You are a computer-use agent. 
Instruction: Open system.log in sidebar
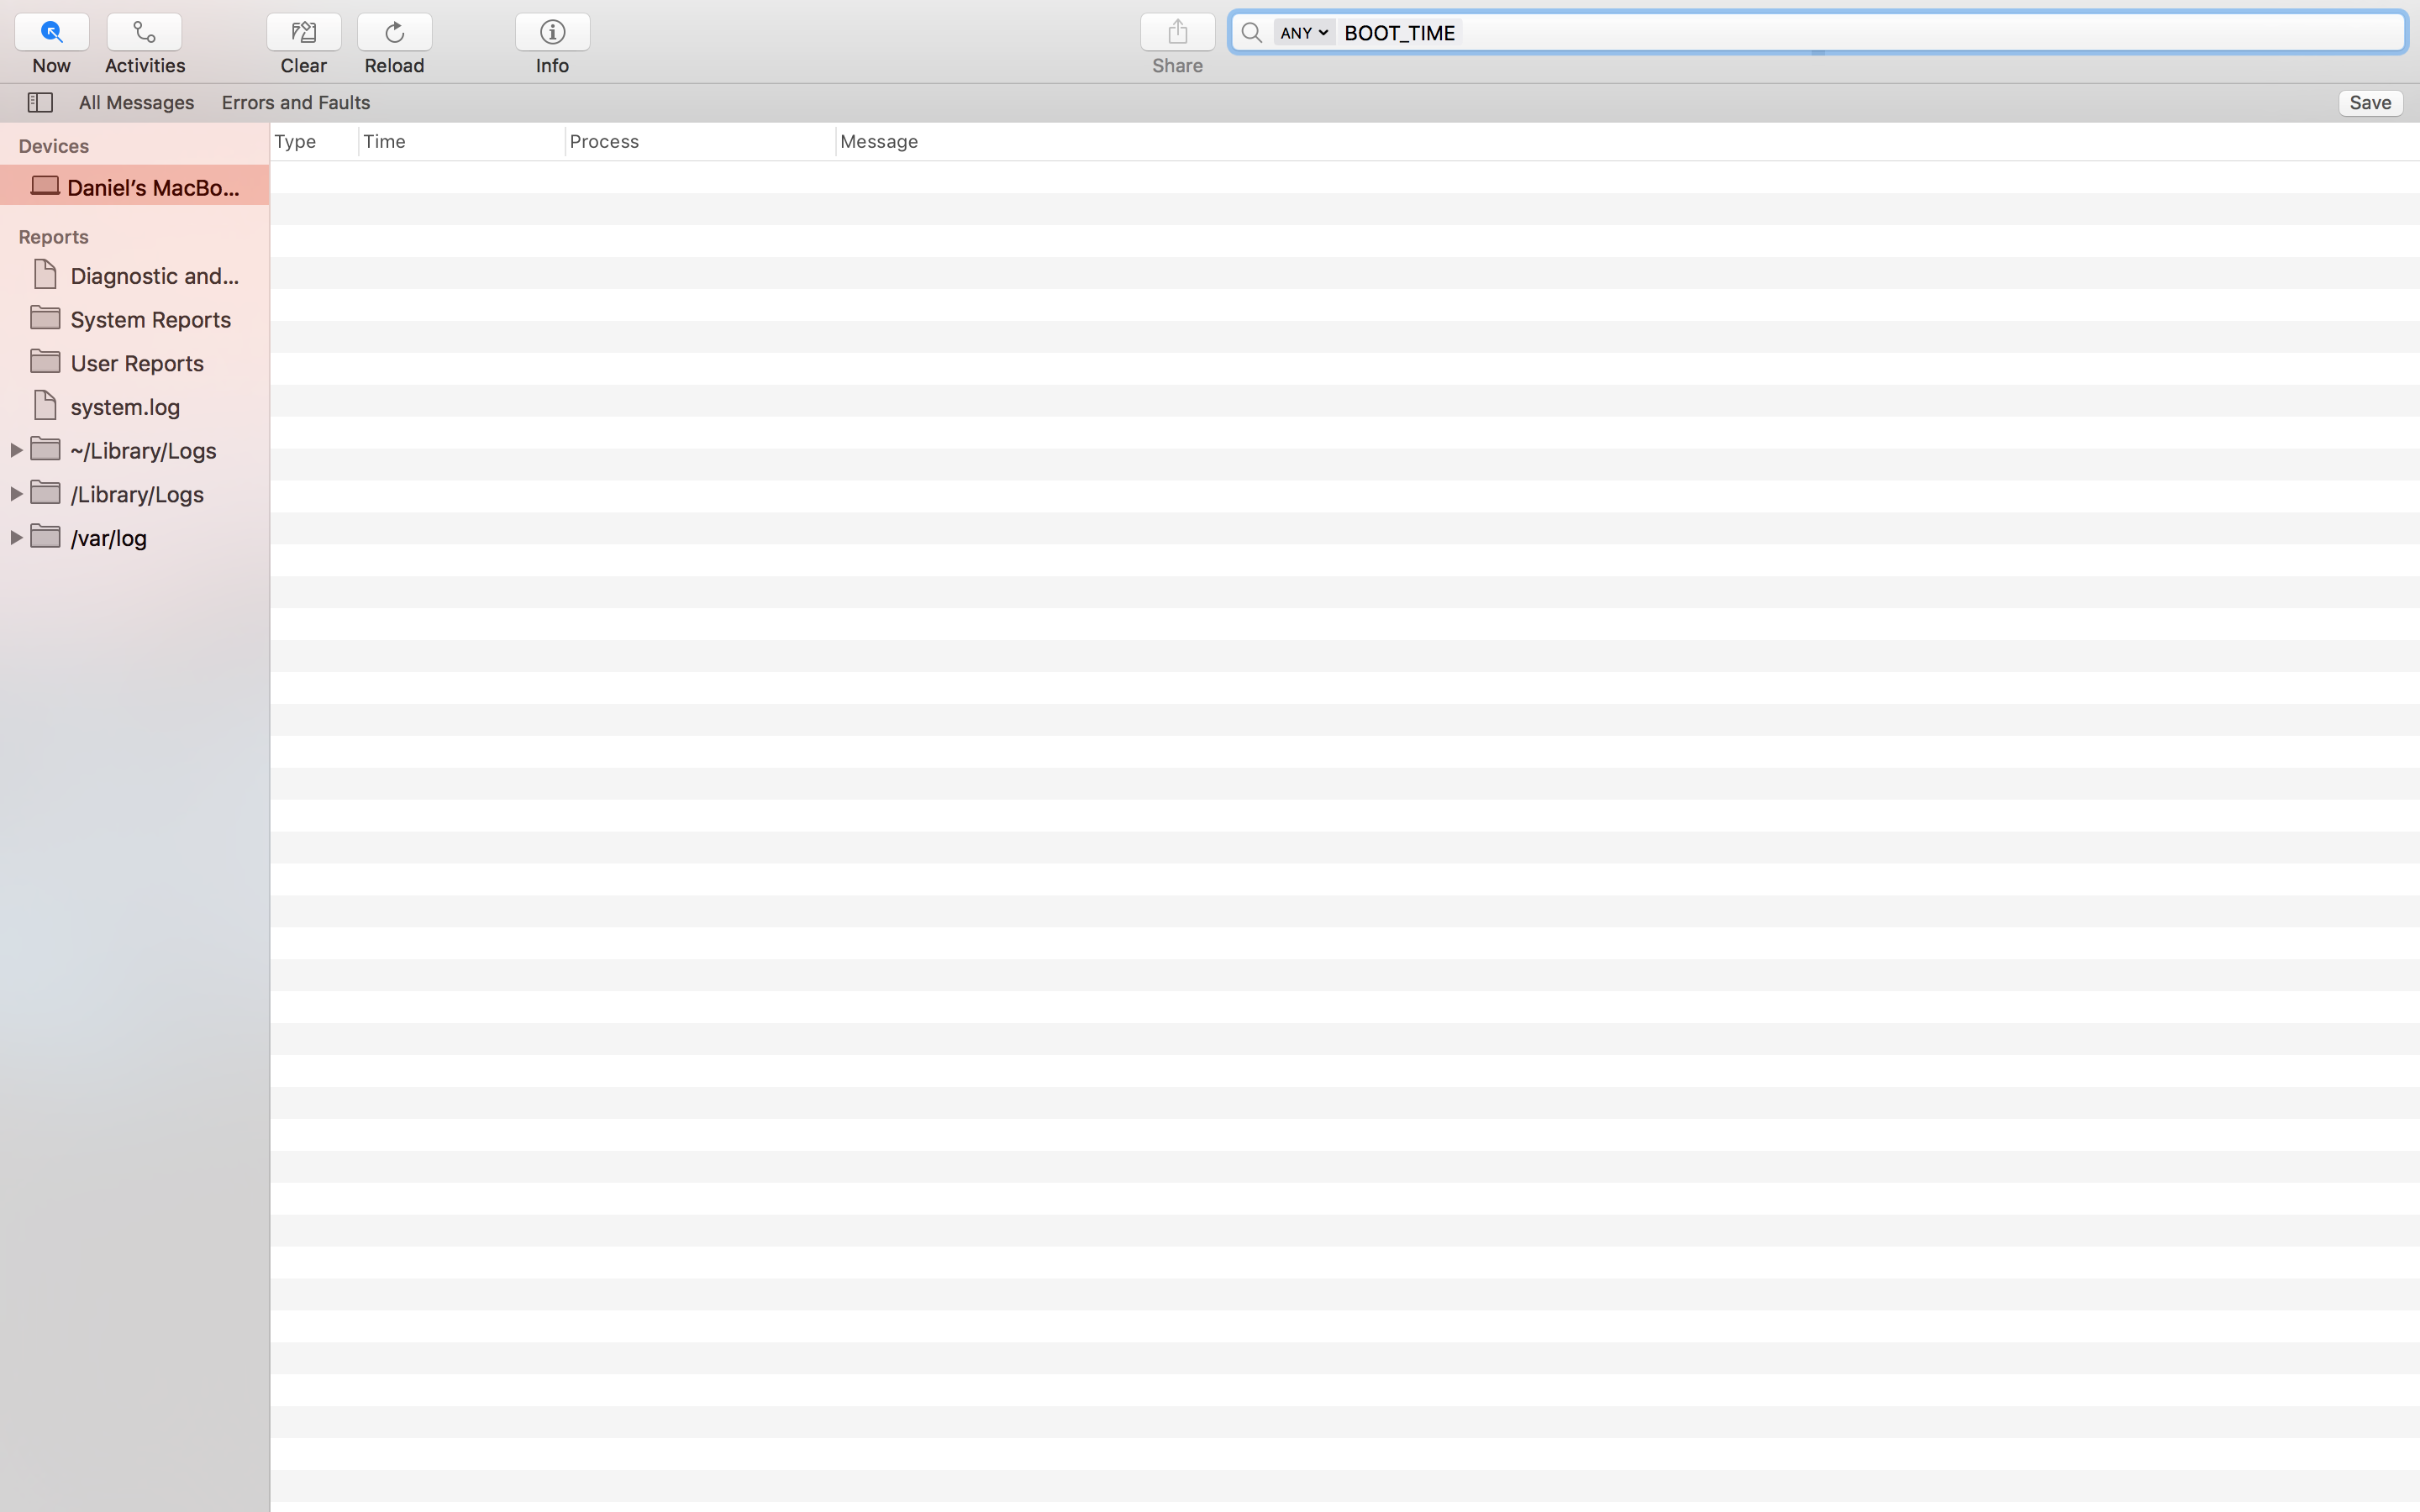click(x=134, y=407)
